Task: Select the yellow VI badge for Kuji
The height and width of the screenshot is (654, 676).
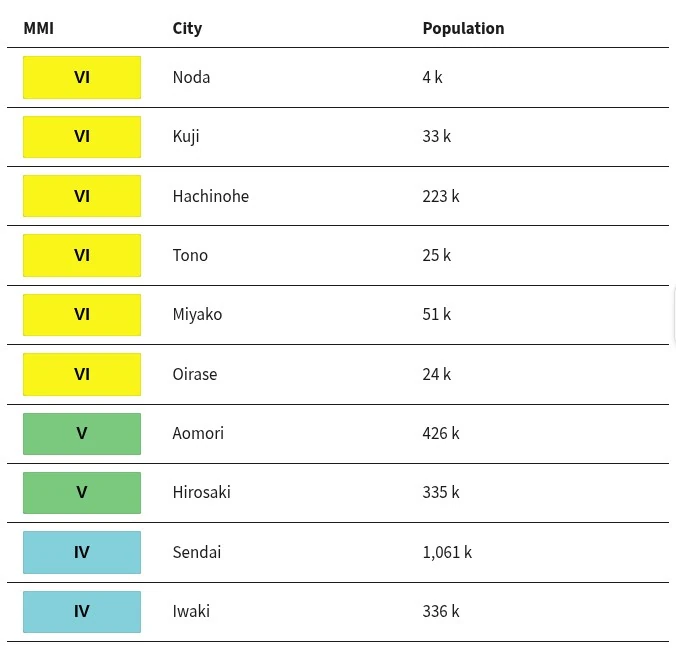Action: pos(82,137)
